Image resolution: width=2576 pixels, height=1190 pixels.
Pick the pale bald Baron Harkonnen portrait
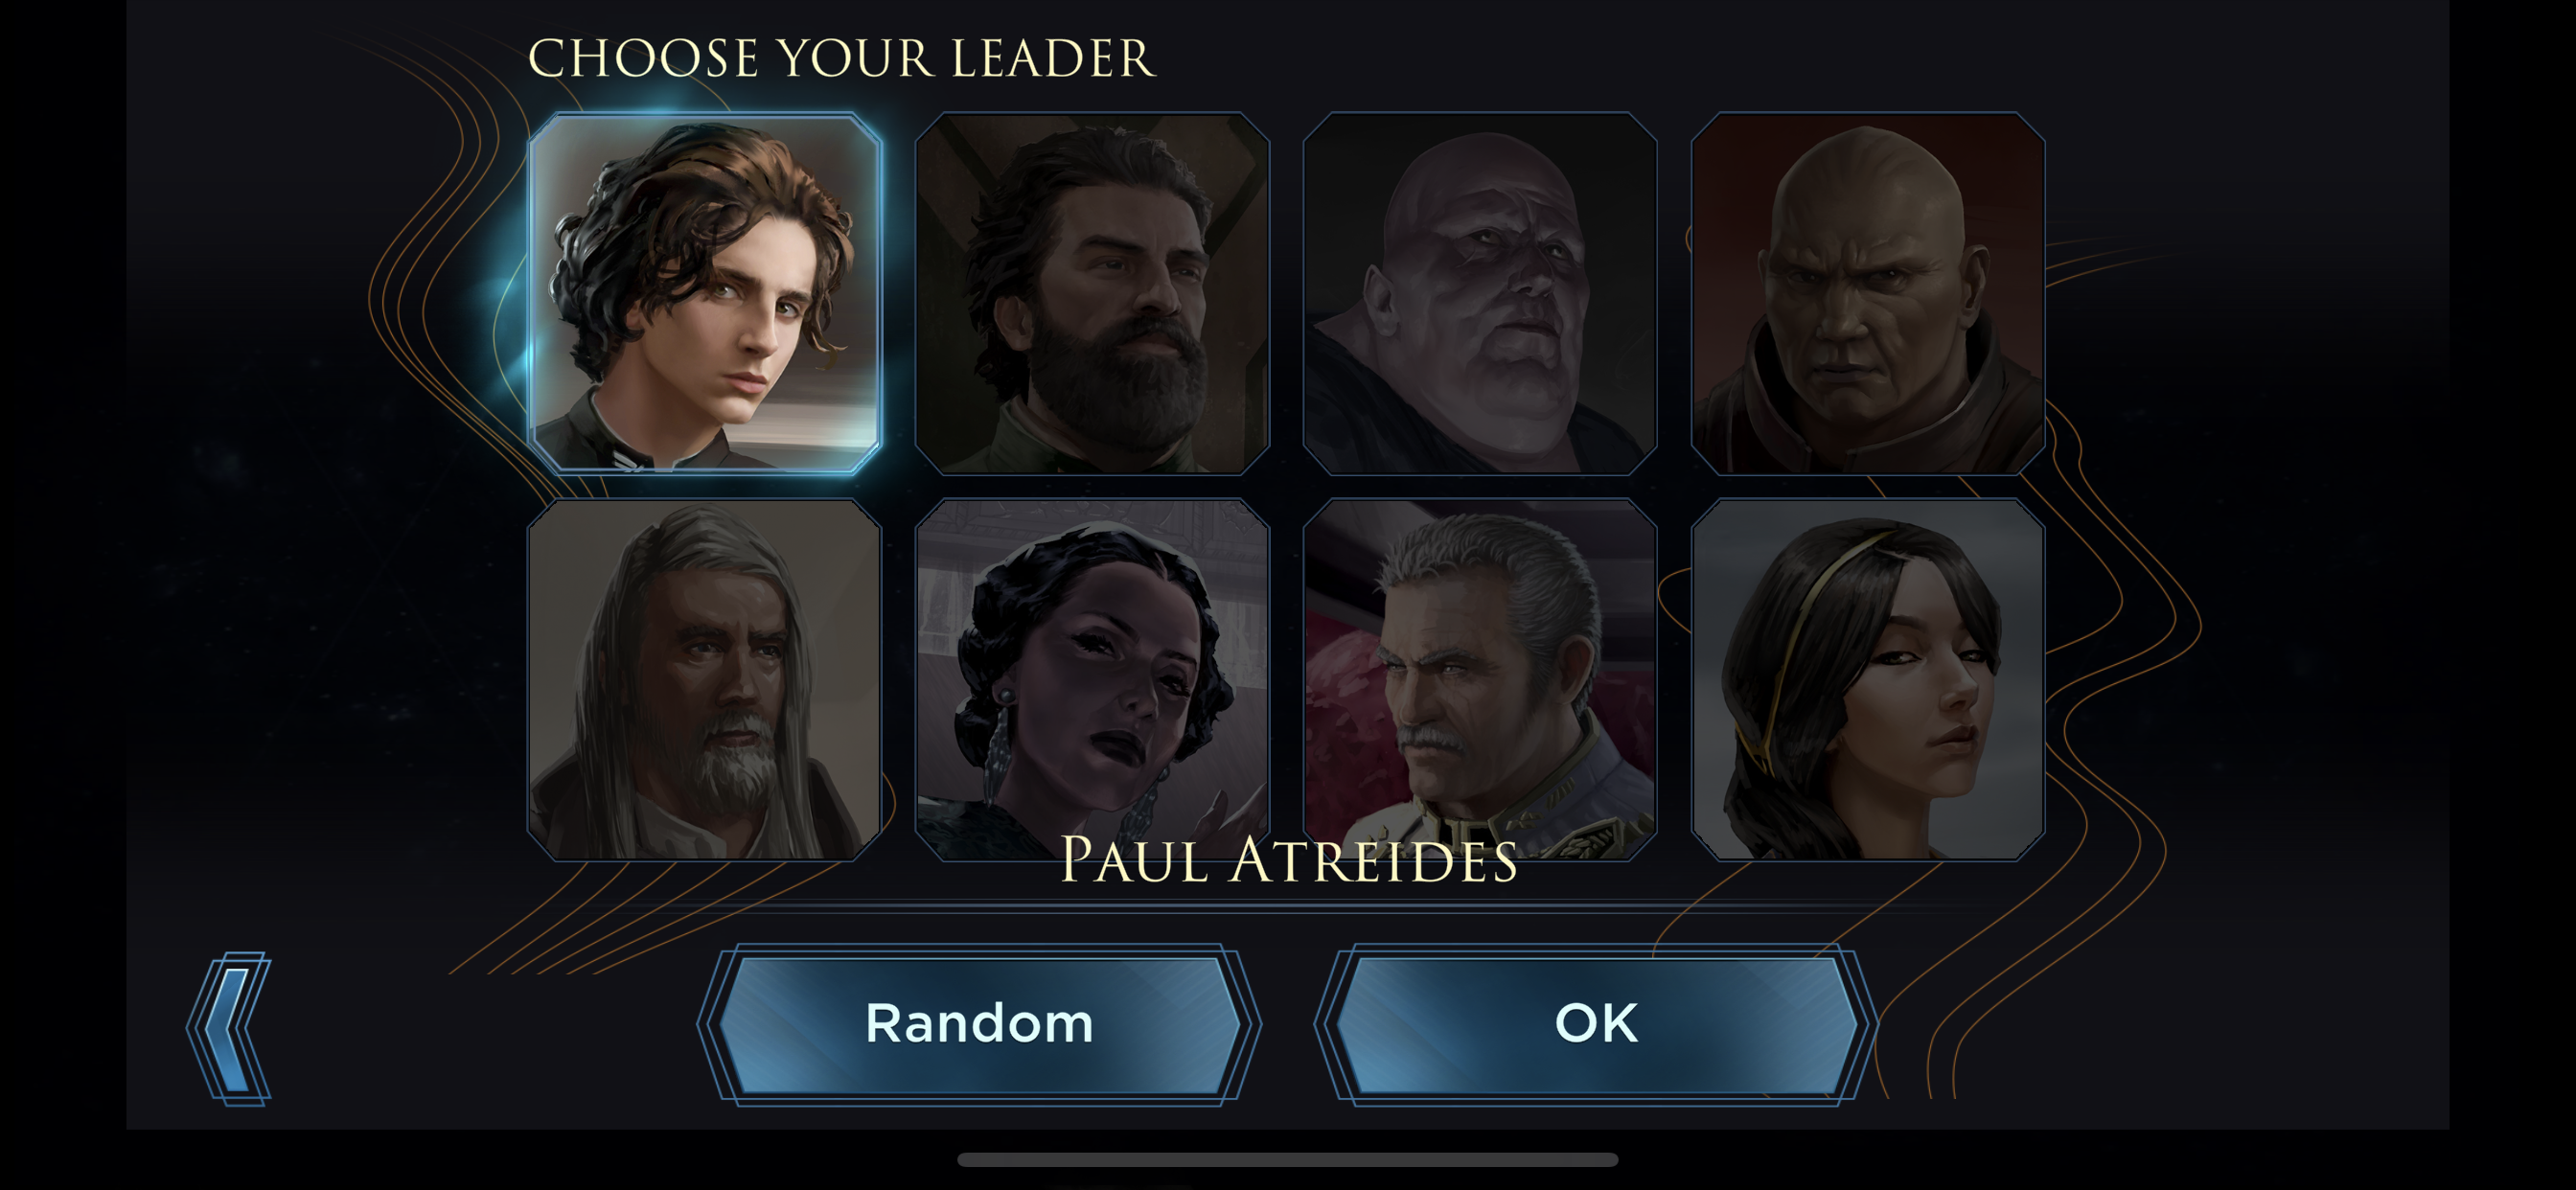[1480, 293]
